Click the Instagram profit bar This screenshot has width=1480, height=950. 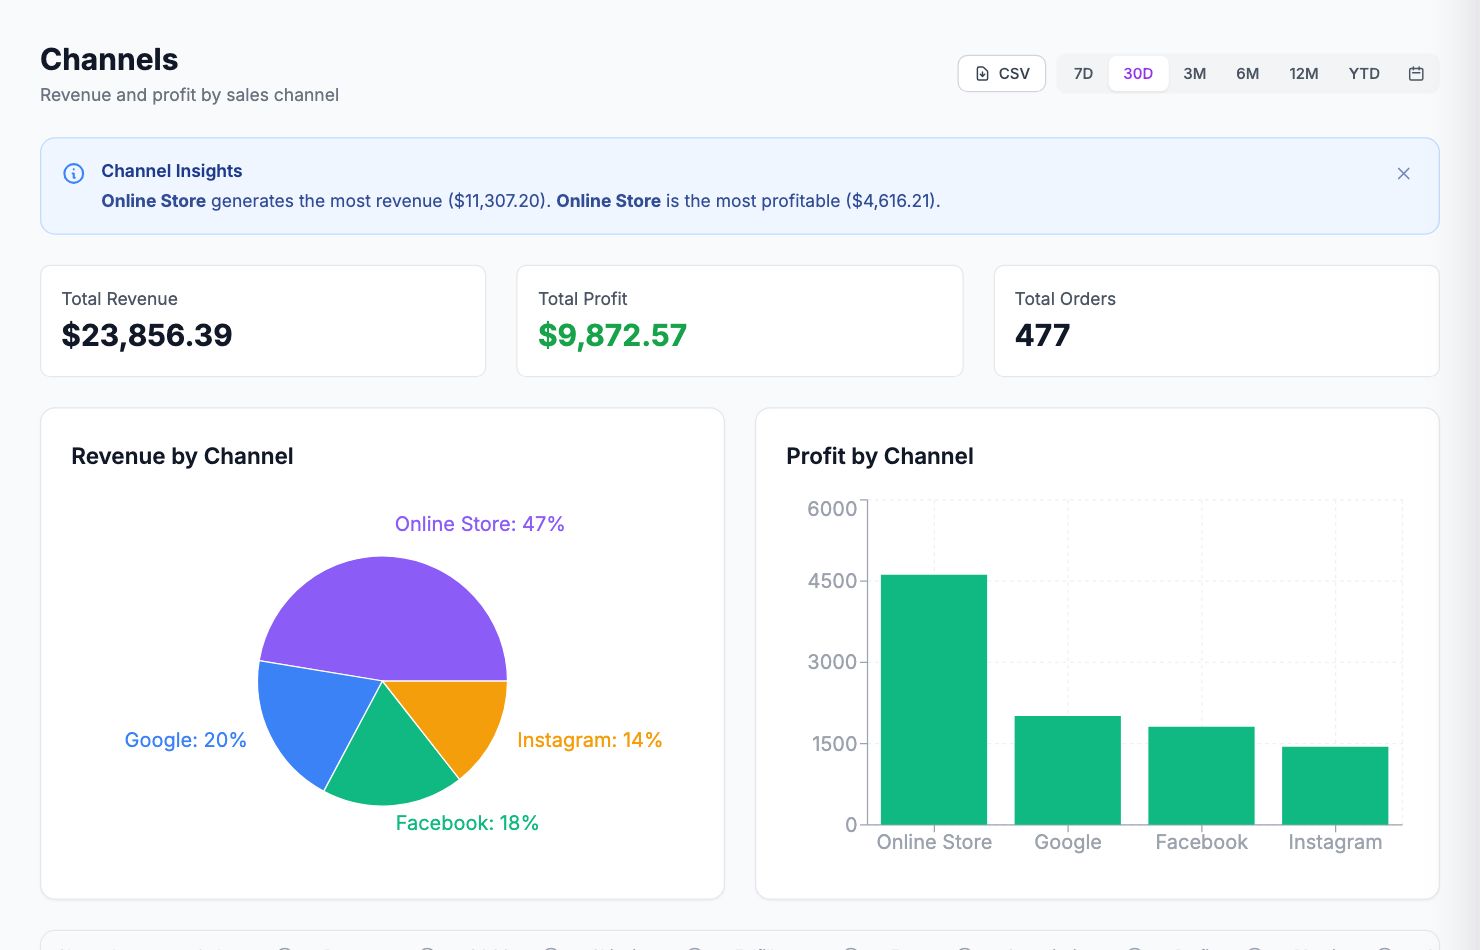click(1335, 785)
